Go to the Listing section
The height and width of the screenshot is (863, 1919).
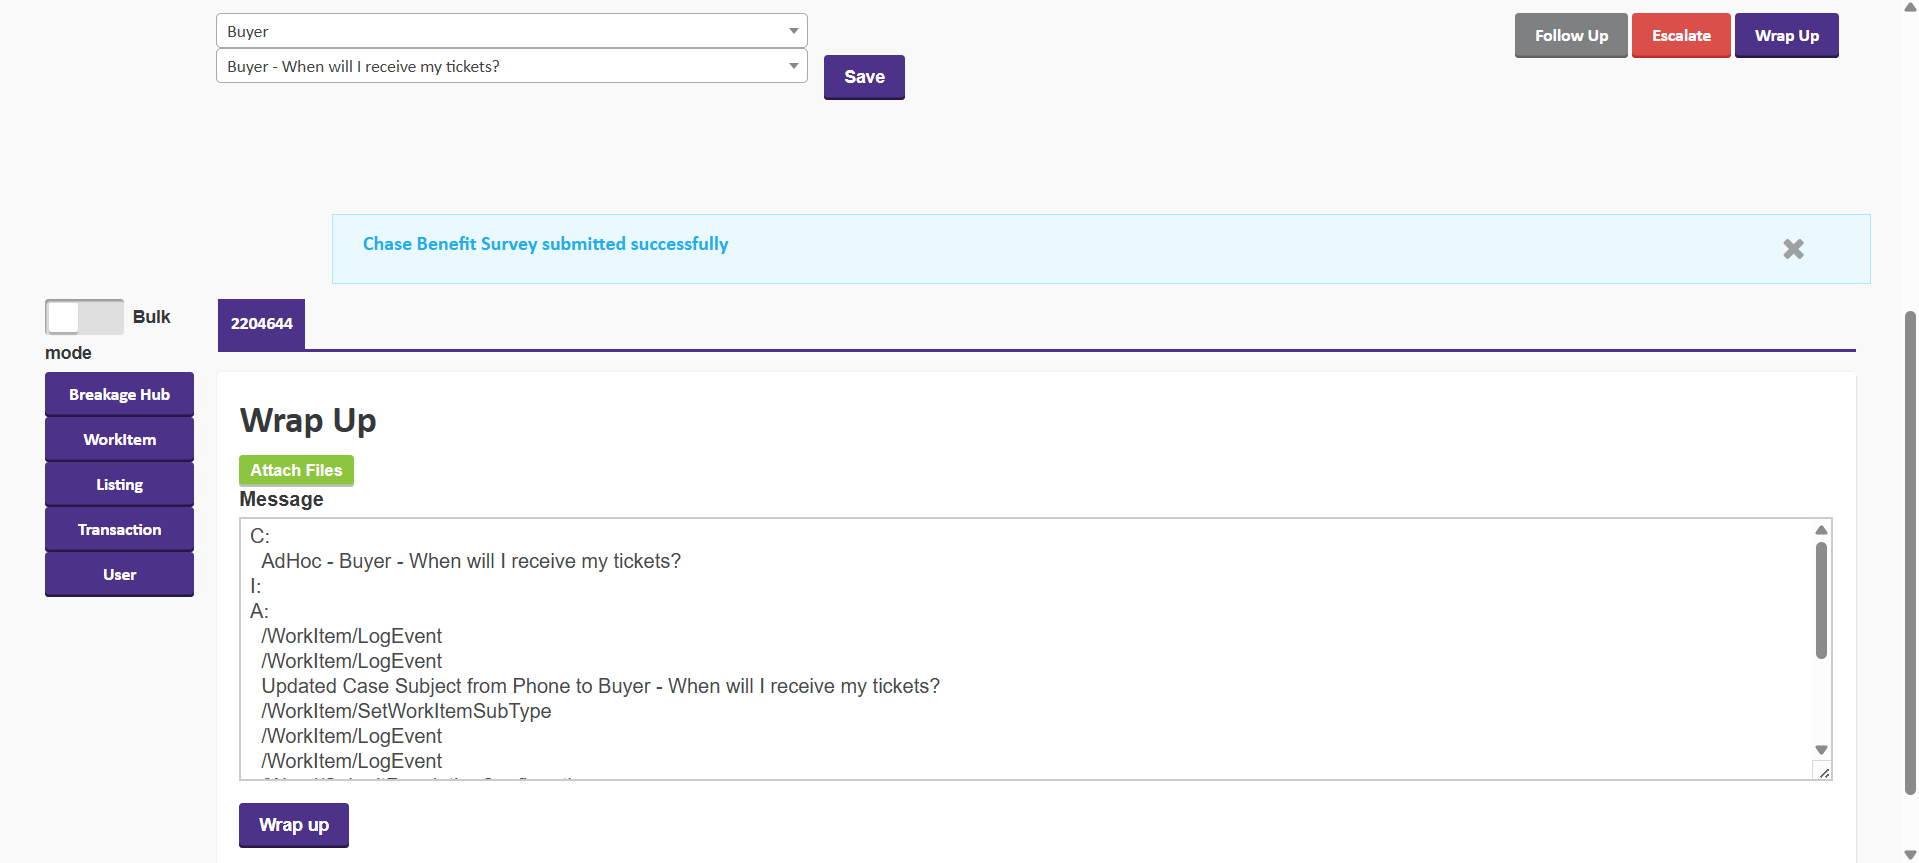click(119, 485)
